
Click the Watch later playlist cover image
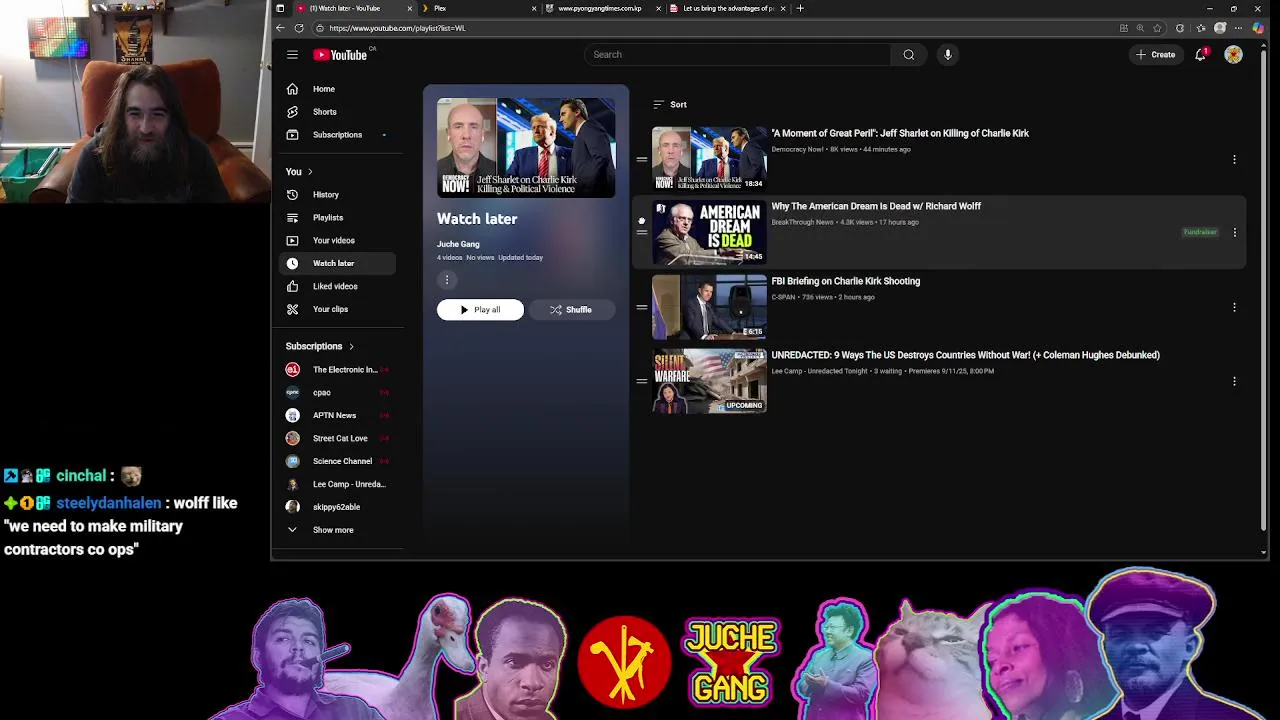click(x=526, y=148)
